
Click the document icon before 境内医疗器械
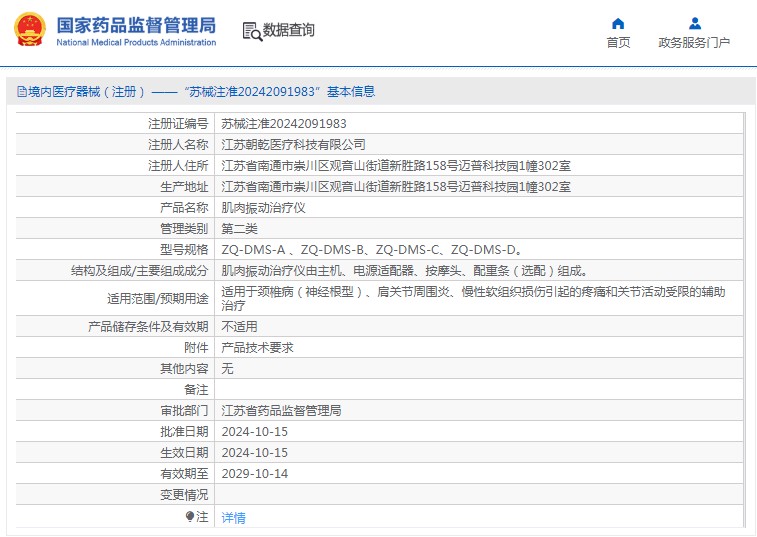(21, 92)
